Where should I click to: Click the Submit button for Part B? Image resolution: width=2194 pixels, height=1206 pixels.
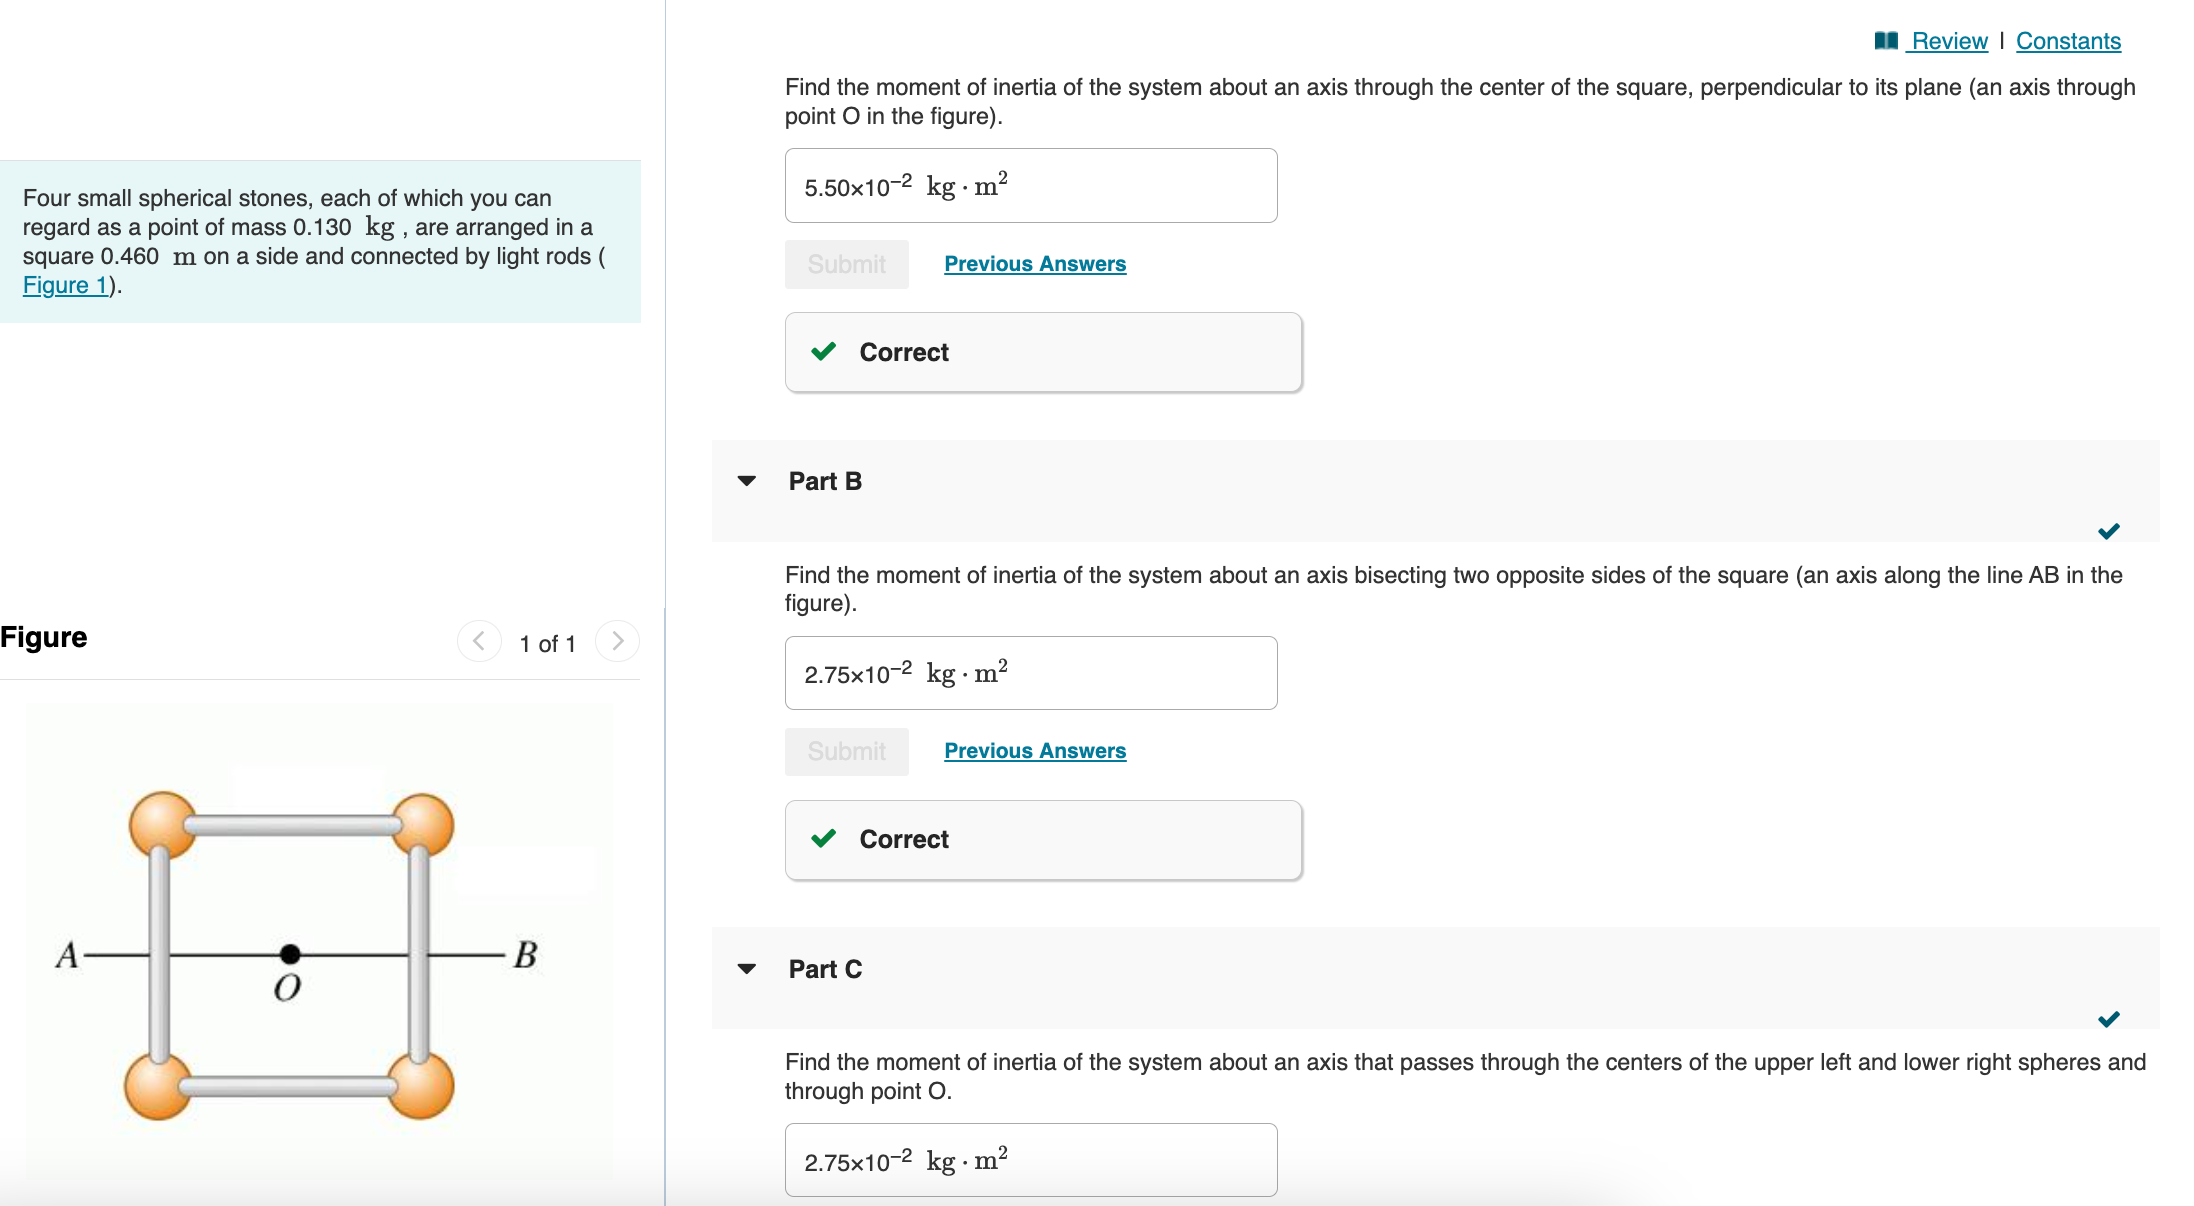846,751
